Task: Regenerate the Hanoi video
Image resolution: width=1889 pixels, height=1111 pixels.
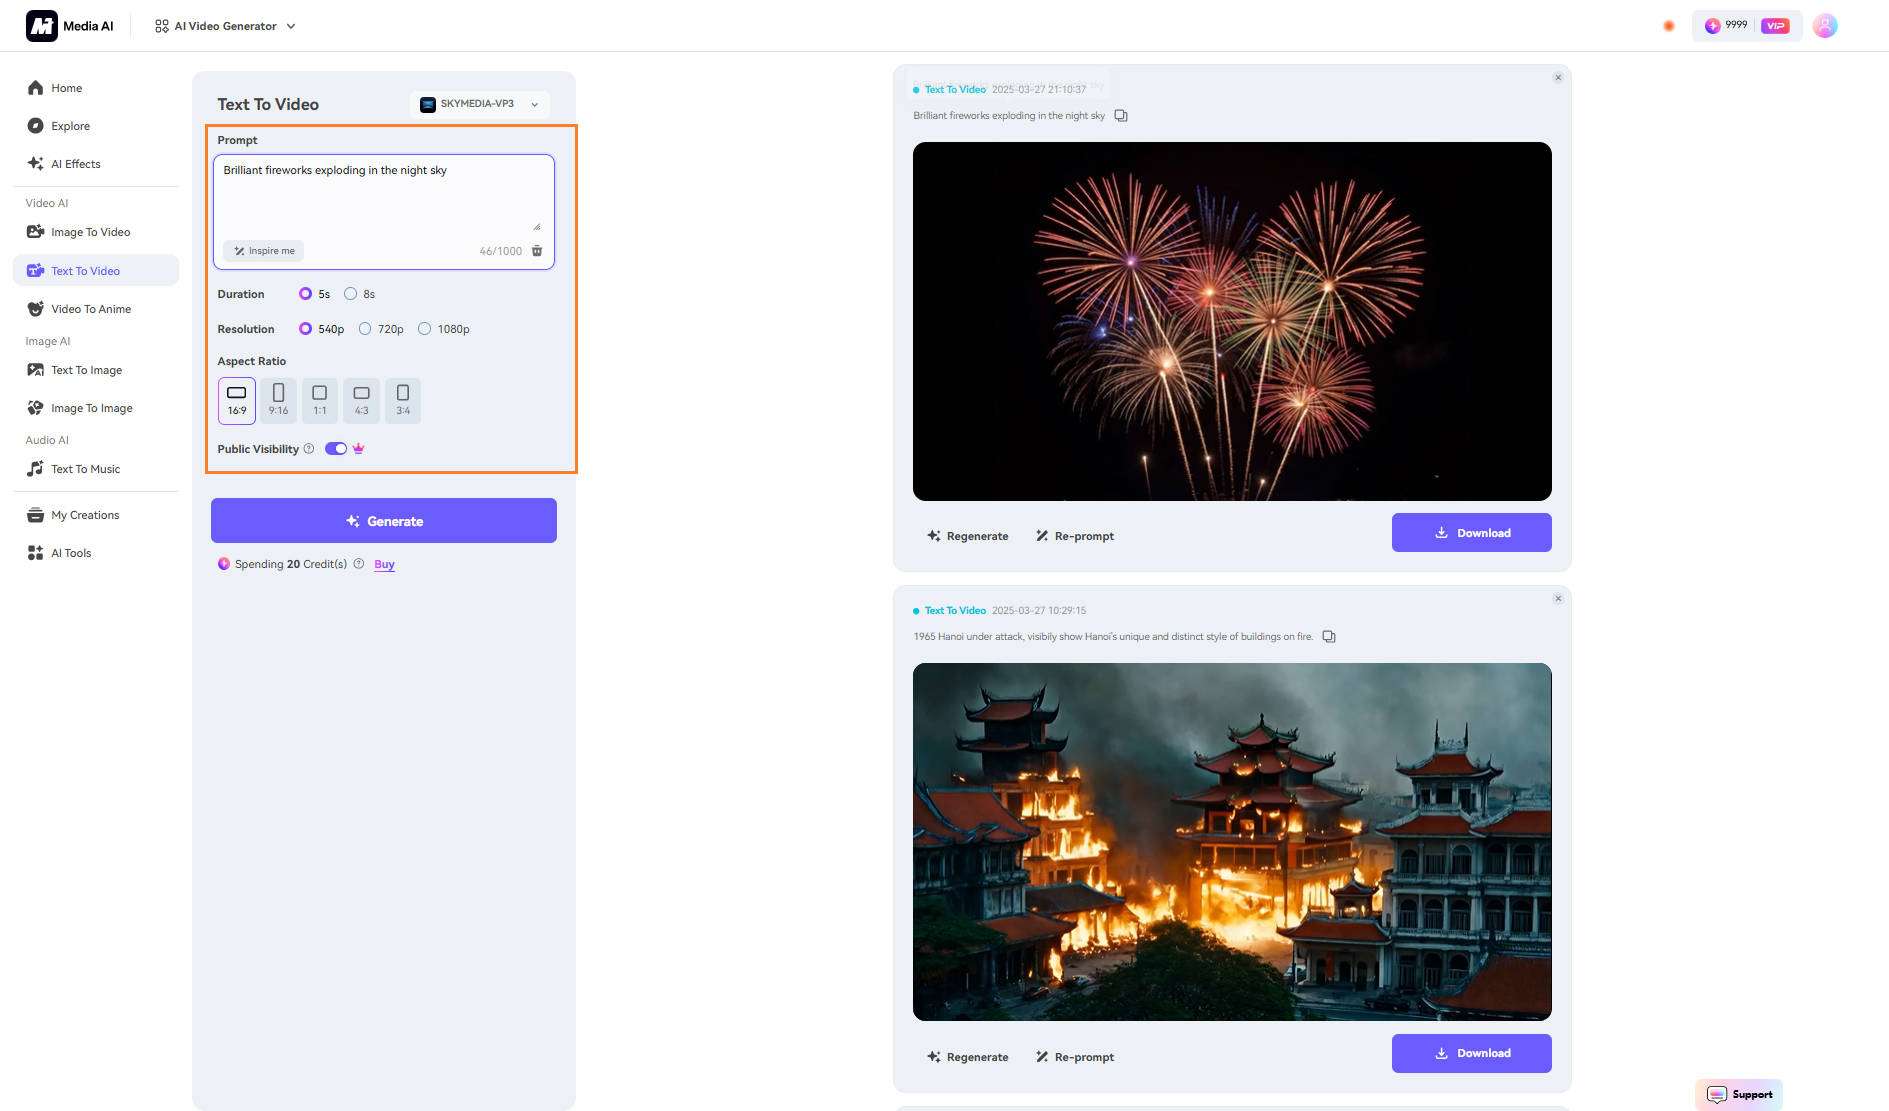Action: 967,1057
